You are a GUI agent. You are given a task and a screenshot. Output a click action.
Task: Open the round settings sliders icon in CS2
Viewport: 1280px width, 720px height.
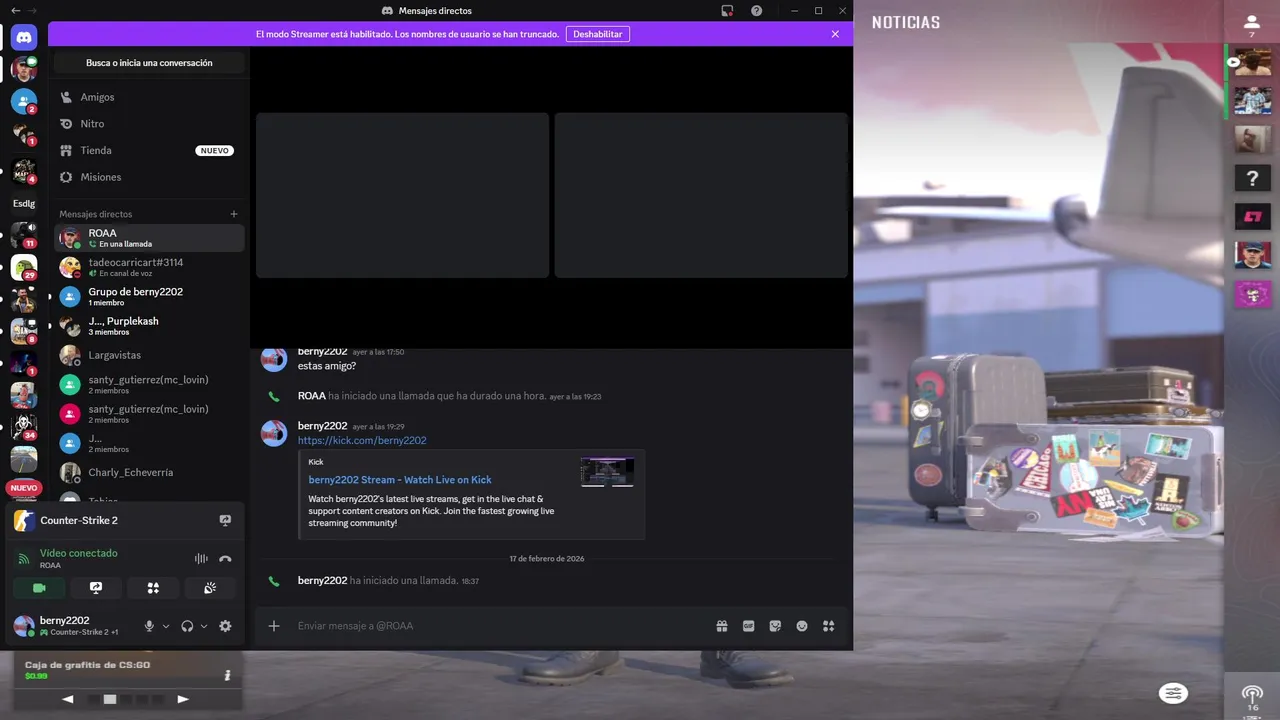[x=1173, y=693]
